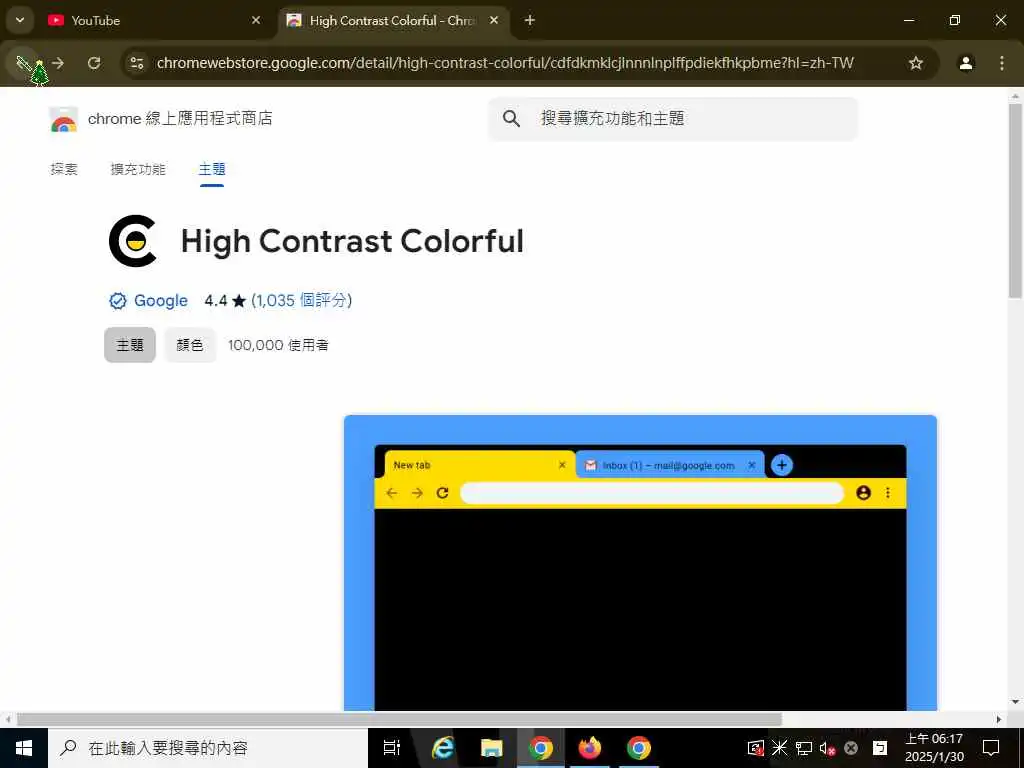Reload the current page
Screen dimensions: 1024x768
(94, 63)
